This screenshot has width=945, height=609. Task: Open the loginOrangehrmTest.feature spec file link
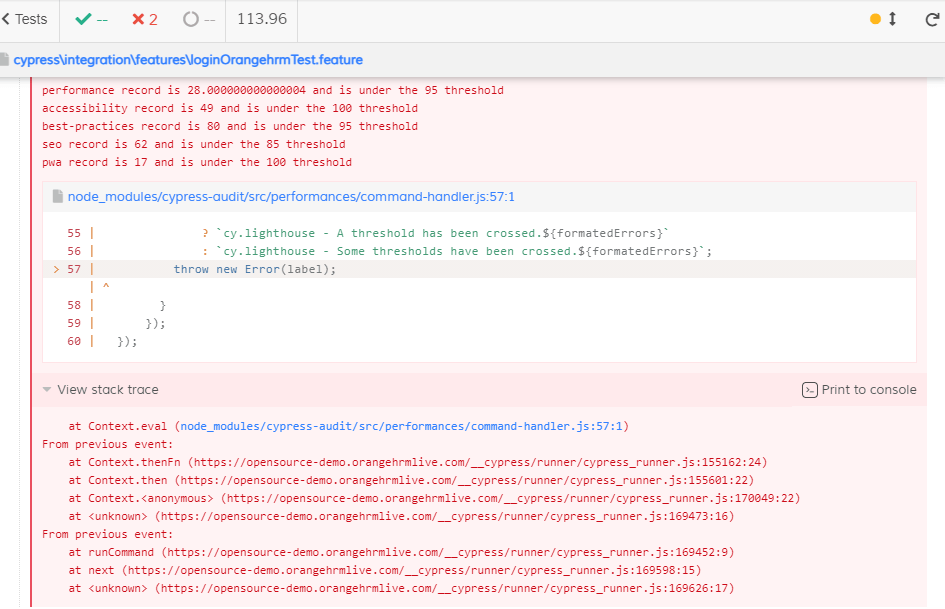(x=188, y=60)
